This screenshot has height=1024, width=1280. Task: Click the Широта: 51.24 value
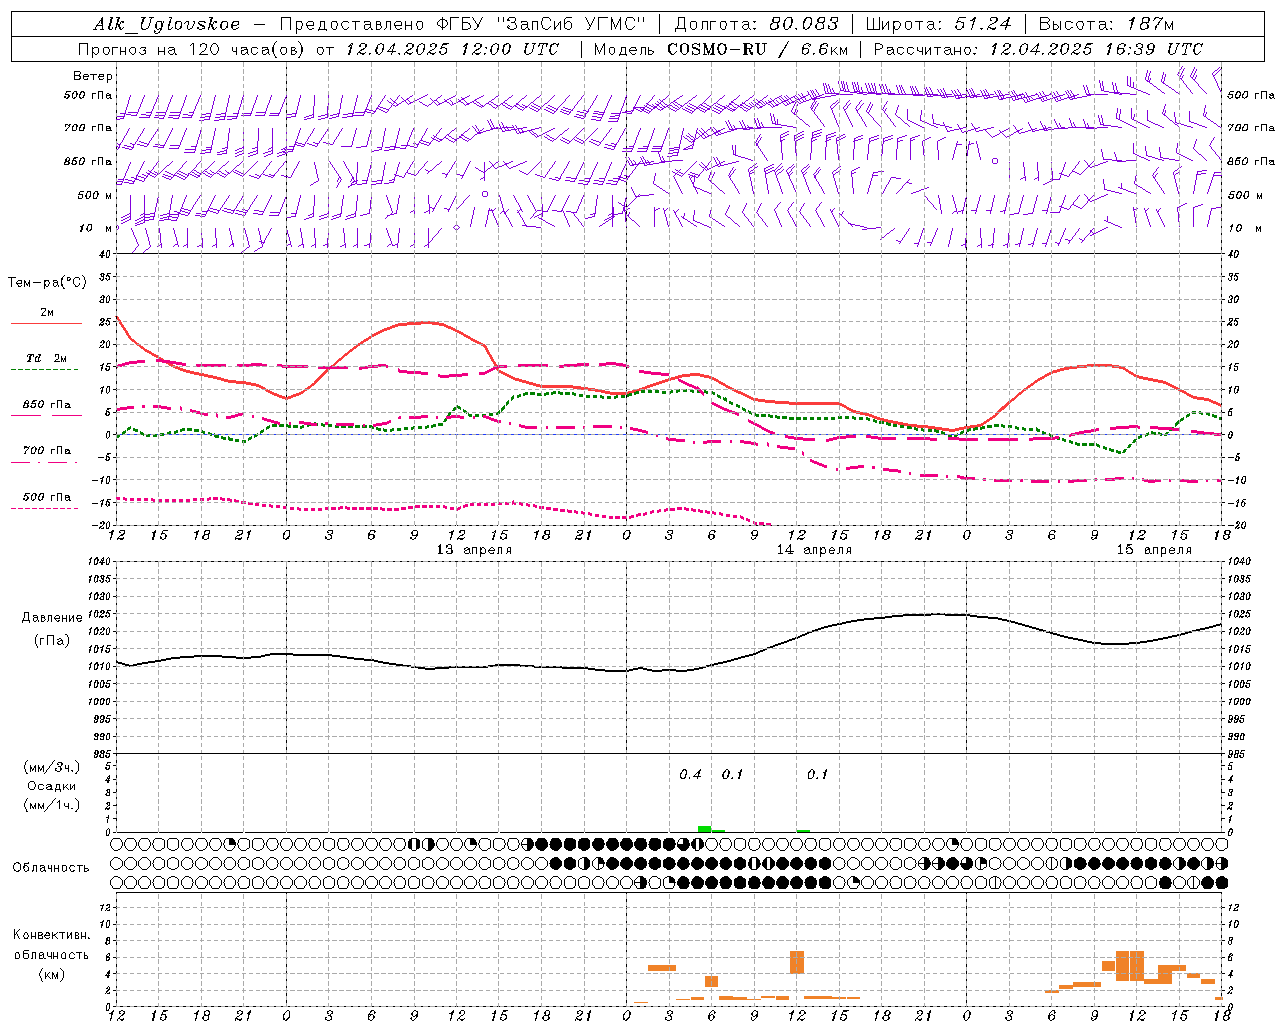938,24
